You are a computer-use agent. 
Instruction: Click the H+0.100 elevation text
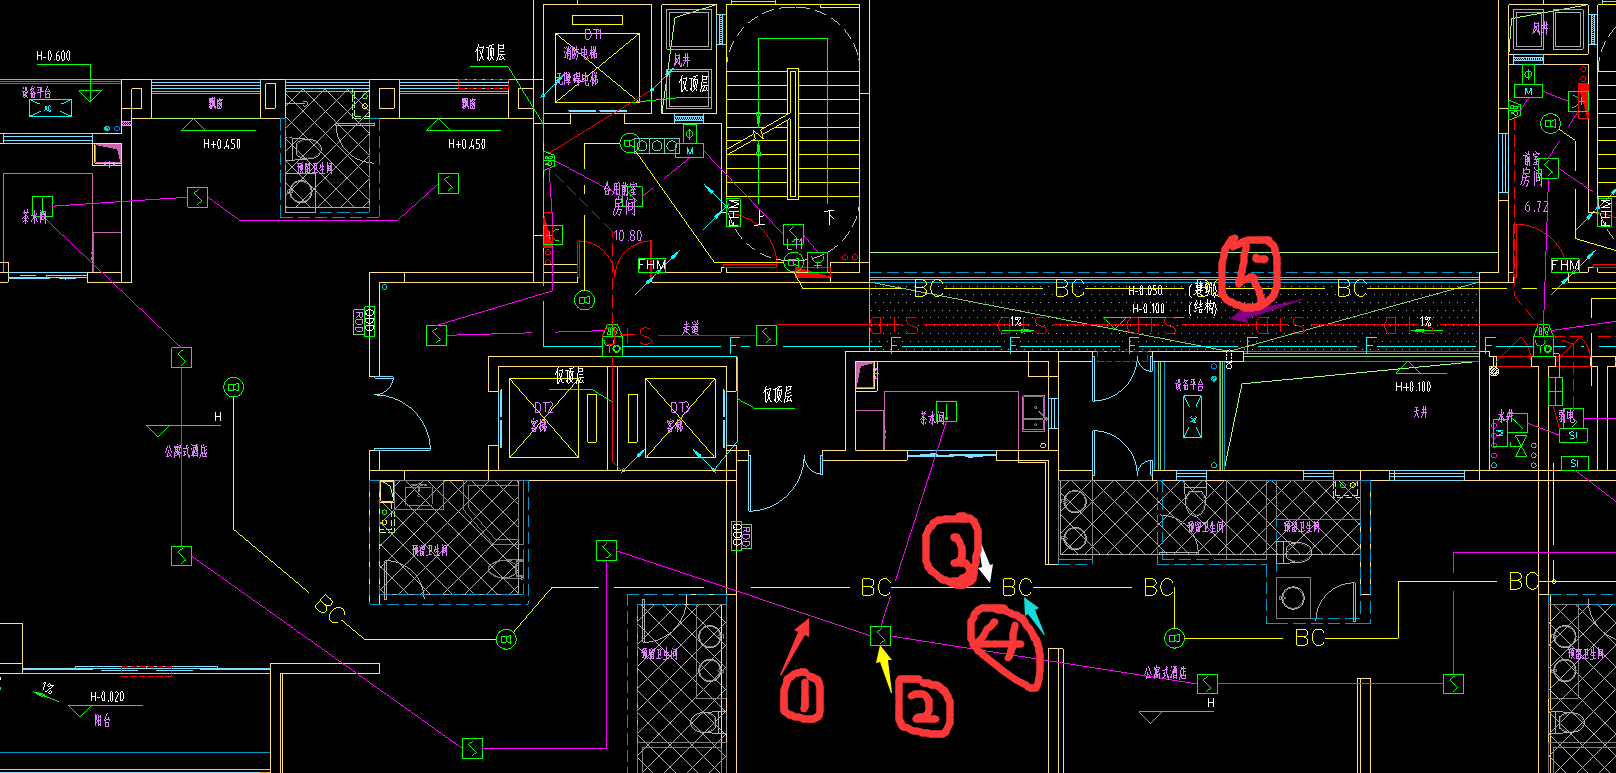1413,386
